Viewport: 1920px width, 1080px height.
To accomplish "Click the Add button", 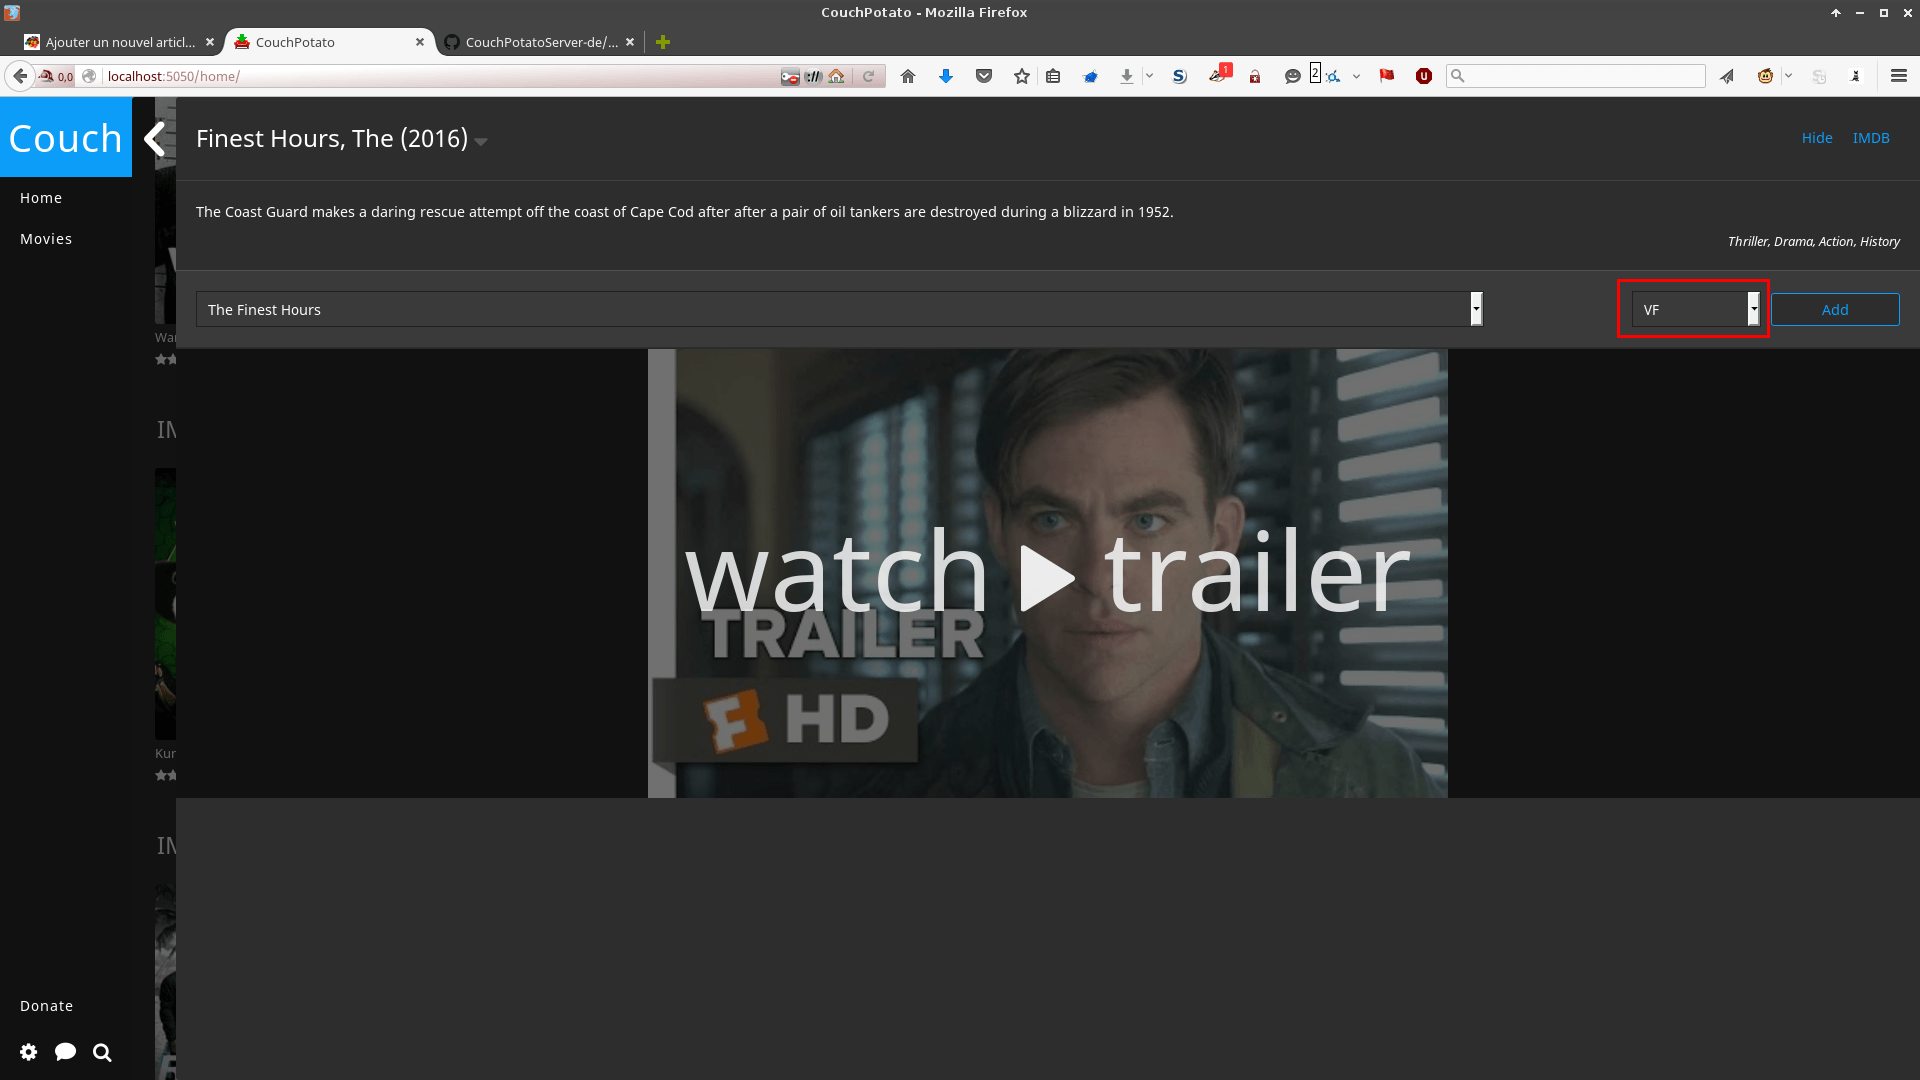I will click(1835, 309).
